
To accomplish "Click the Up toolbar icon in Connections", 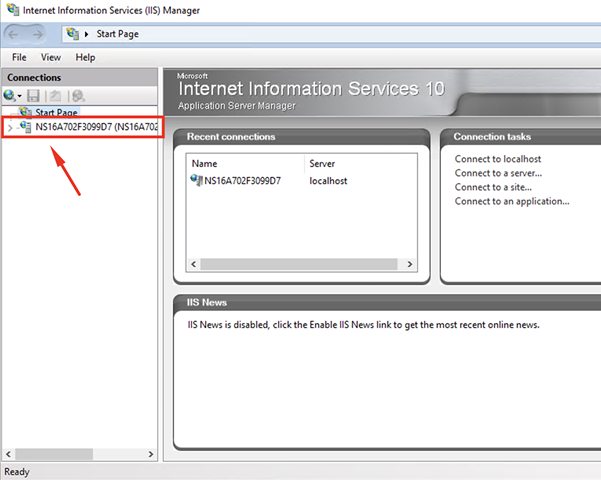I will [54, 95].
